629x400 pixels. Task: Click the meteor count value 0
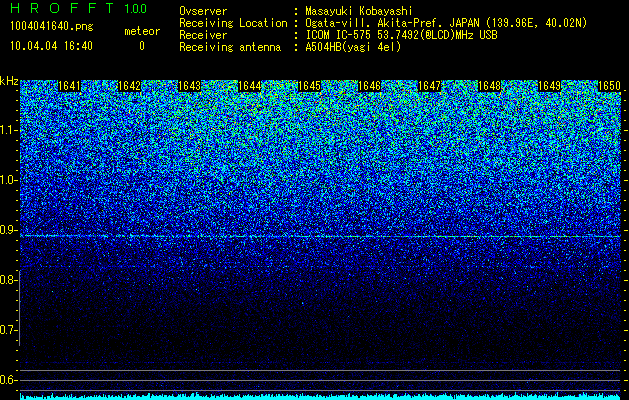tap(142, 46)
